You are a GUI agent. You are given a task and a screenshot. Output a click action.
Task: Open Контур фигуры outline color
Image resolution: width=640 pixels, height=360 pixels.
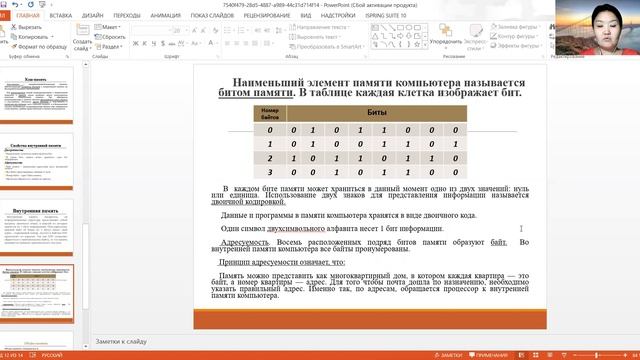coord(514,36)
